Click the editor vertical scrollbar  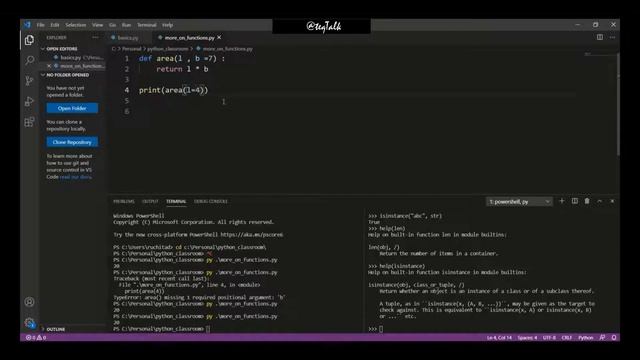click(x=618, y=104)
